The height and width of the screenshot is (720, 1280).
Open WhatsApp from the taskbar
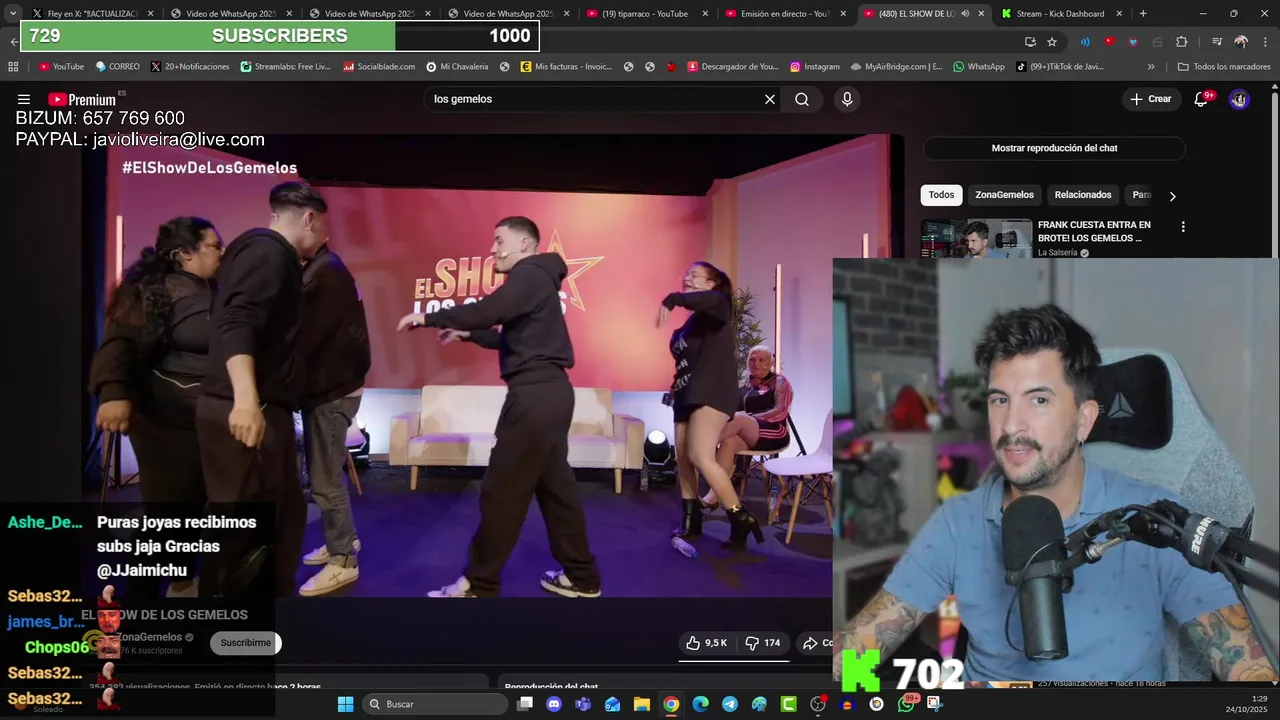[x=906, y=704]
